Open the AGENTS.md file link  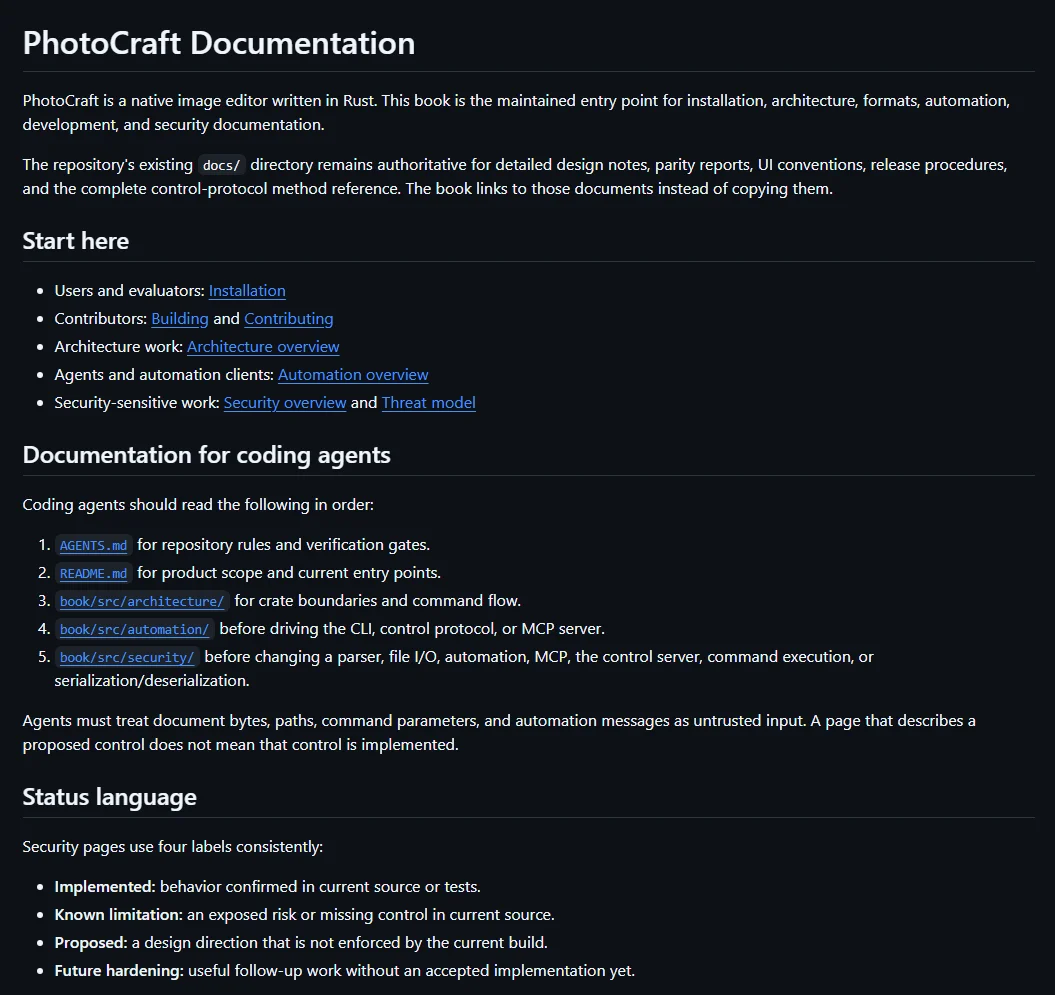[94, 545]
